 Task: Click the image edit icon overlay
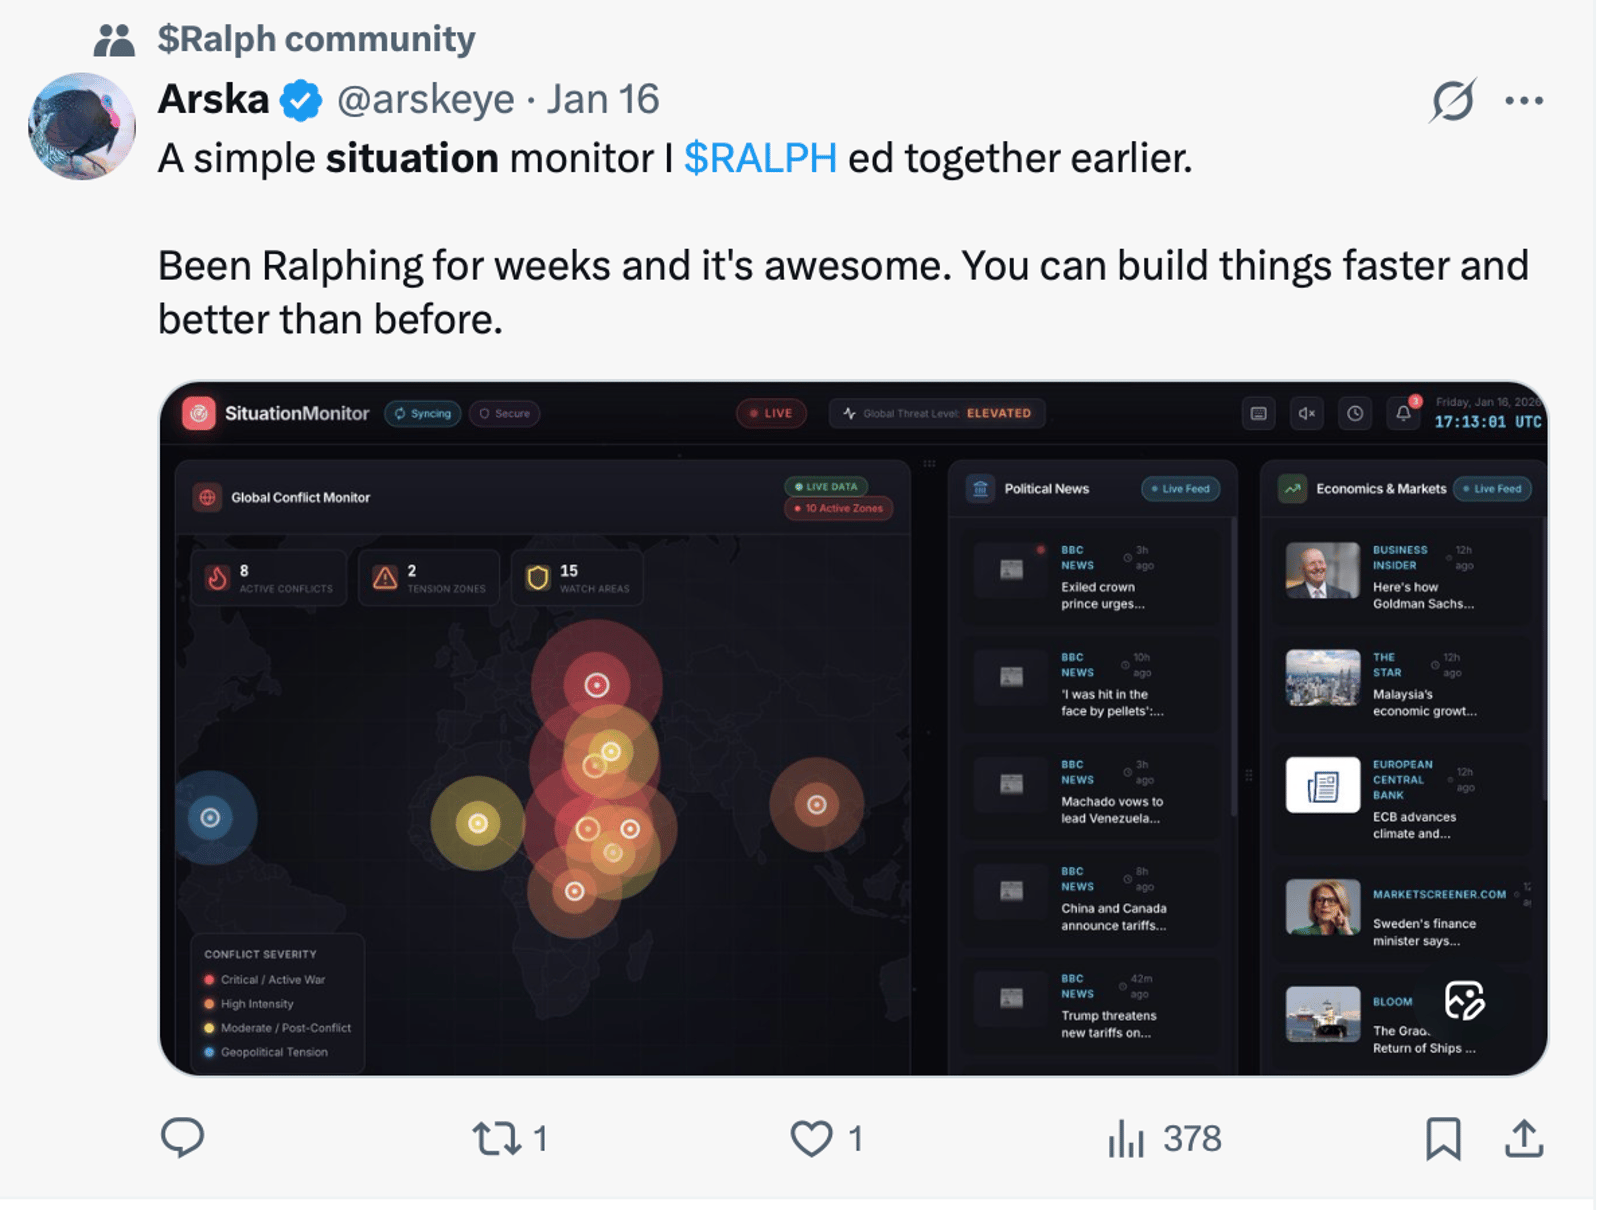(1464, 1000)
